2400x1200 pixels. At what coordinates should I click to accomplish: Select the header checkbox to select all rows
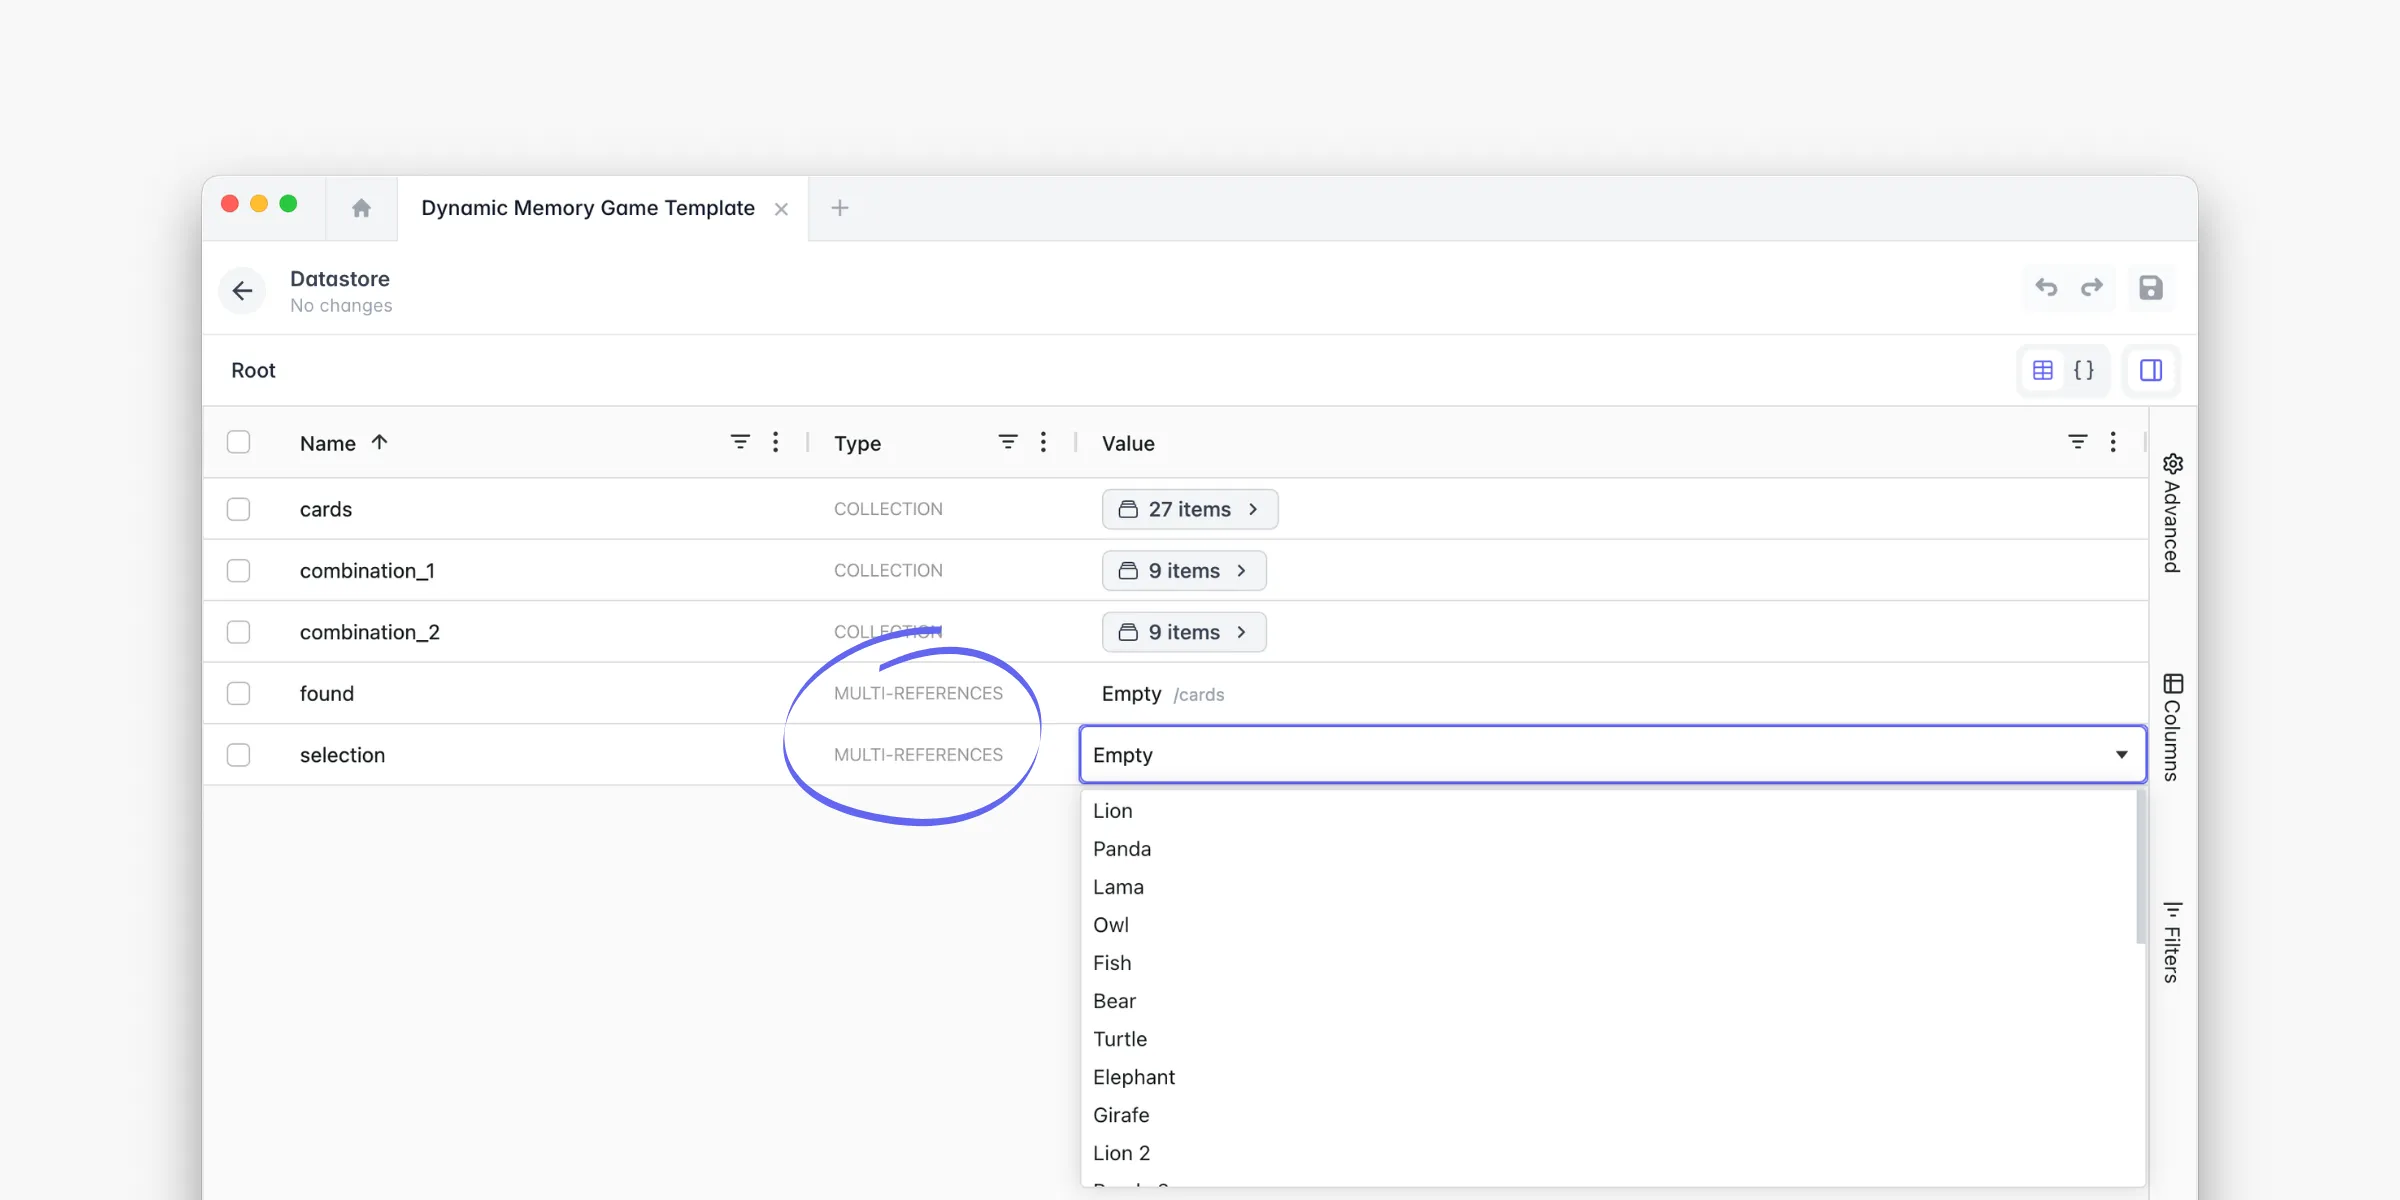pyautogui.click(x=239, y=441)
